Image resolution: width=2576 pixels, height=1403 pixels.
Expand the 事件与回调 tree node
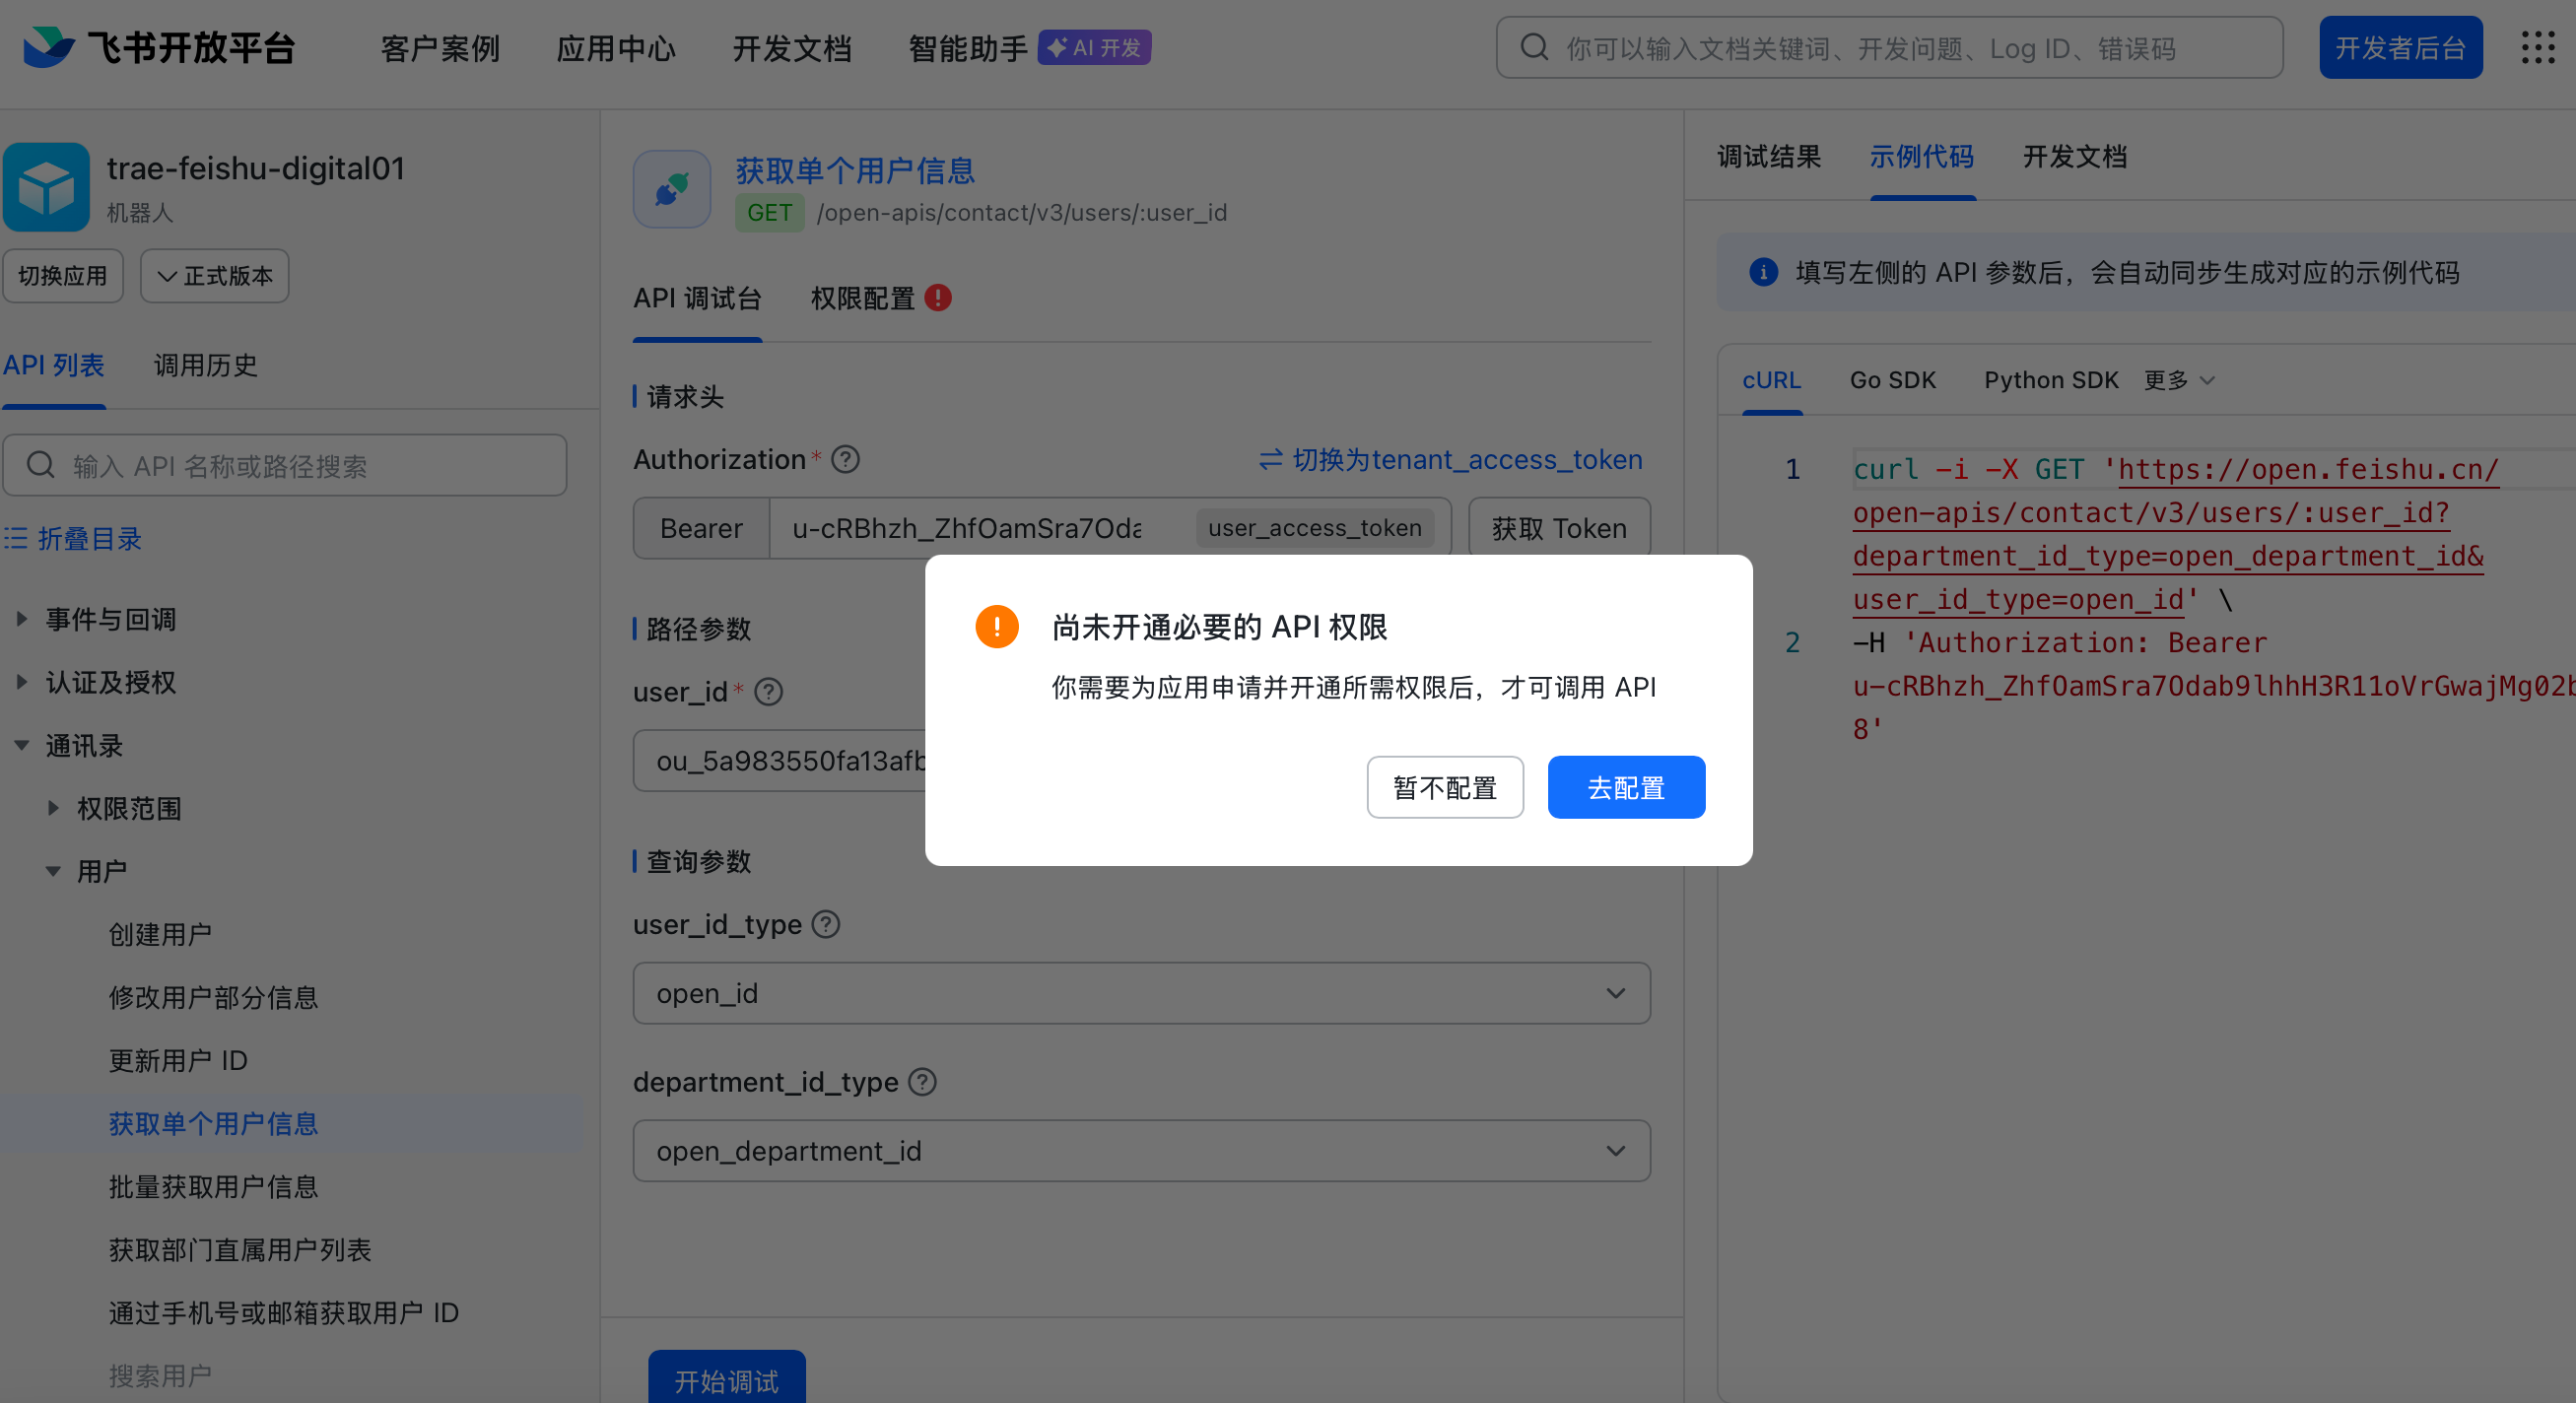21,619
